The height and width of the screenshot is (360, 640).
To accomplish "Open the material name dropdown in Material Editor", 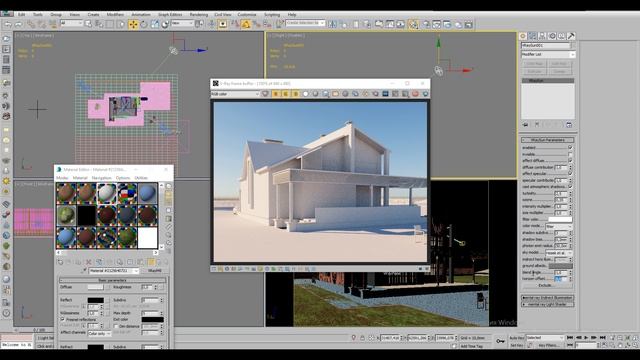I will pos(114,271).
